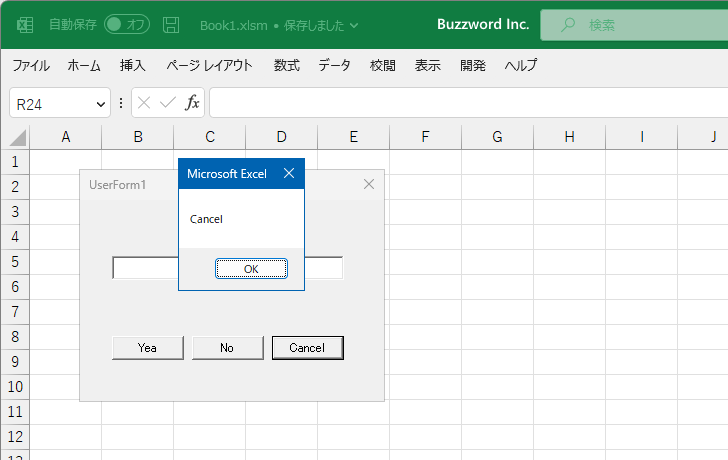Click the Save floppy disk icon
Image resolution: width=728 pixels, height=460 pixels.
171,25
